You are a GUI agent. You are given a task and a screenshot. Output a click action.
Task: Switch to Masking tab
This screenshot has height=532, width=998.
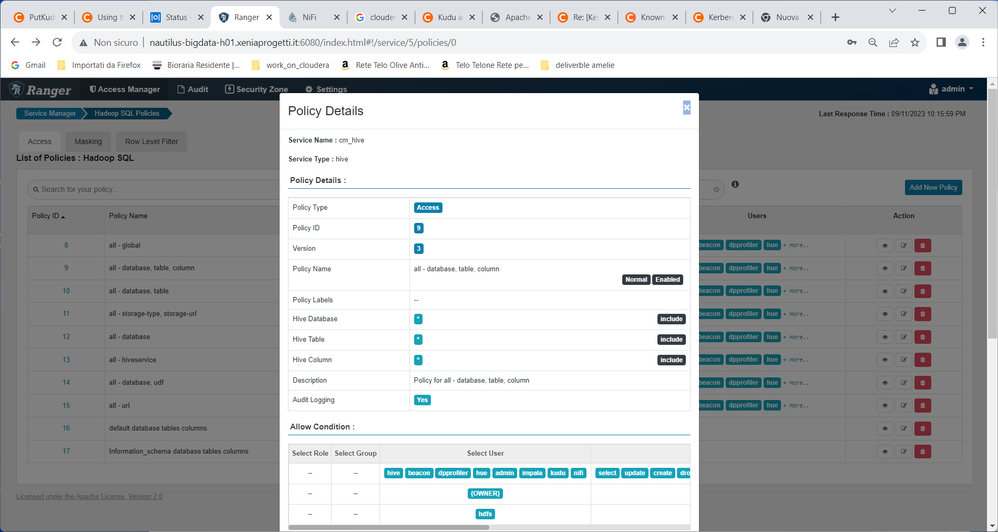tap(88, 141)
